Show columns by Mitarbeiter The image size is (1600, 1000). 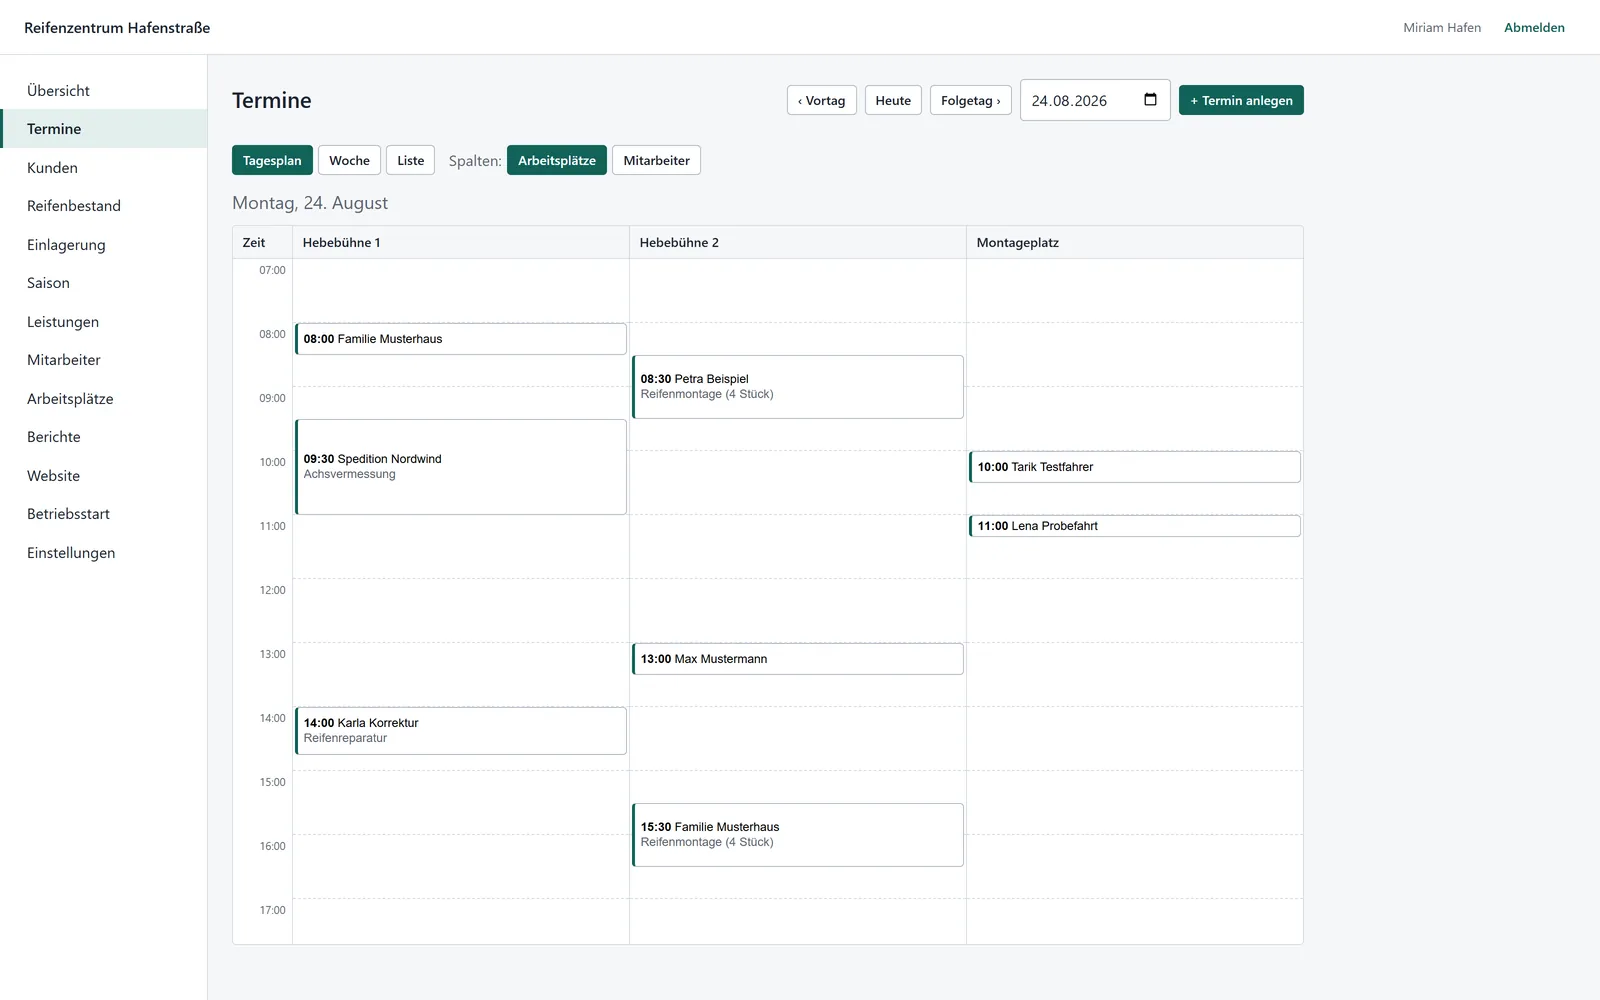click(656, 160)
